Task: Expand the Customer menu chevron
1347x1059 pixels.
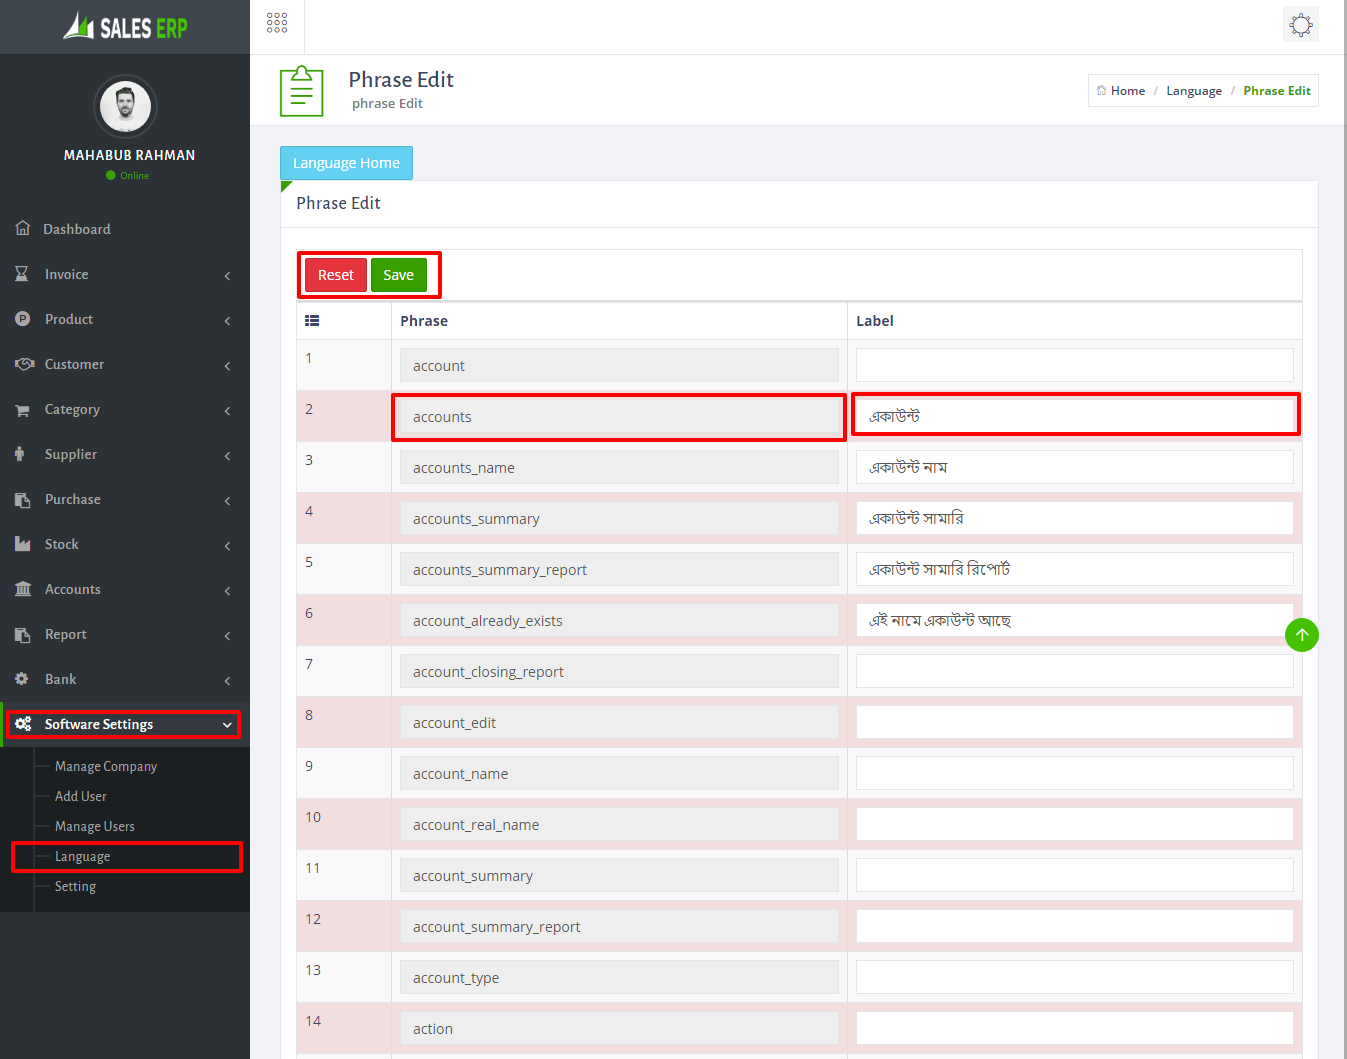Action: tap(227, 366)
